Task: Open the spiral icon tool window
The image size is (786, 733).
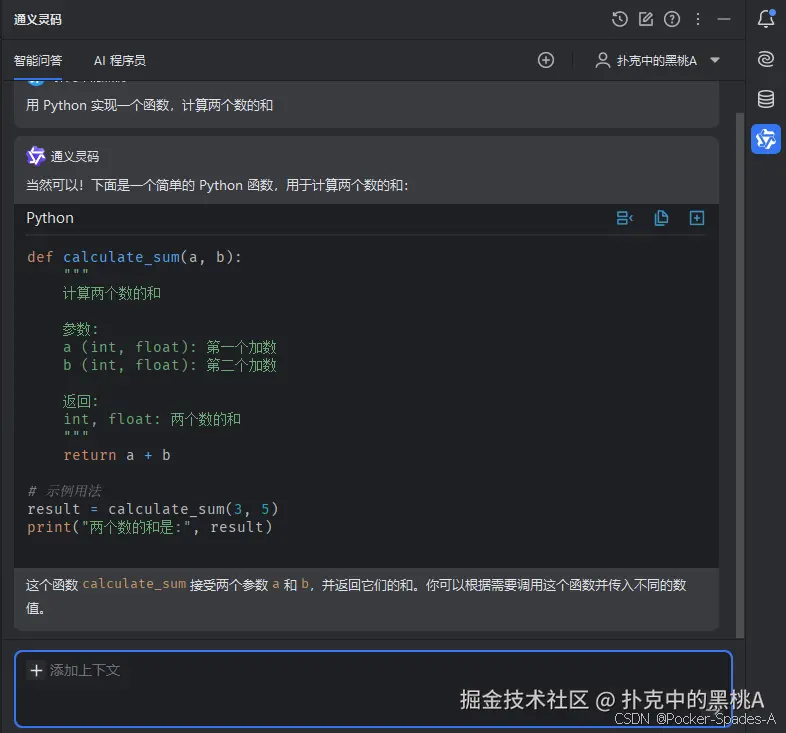Action: (x=766, y=59)
